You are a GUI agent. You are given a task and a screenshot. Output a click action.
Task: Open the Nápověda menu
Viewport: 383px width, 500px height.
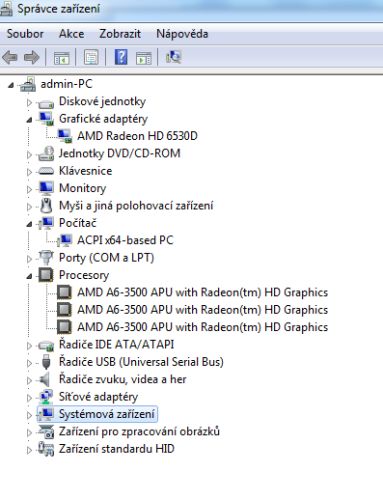182,34
